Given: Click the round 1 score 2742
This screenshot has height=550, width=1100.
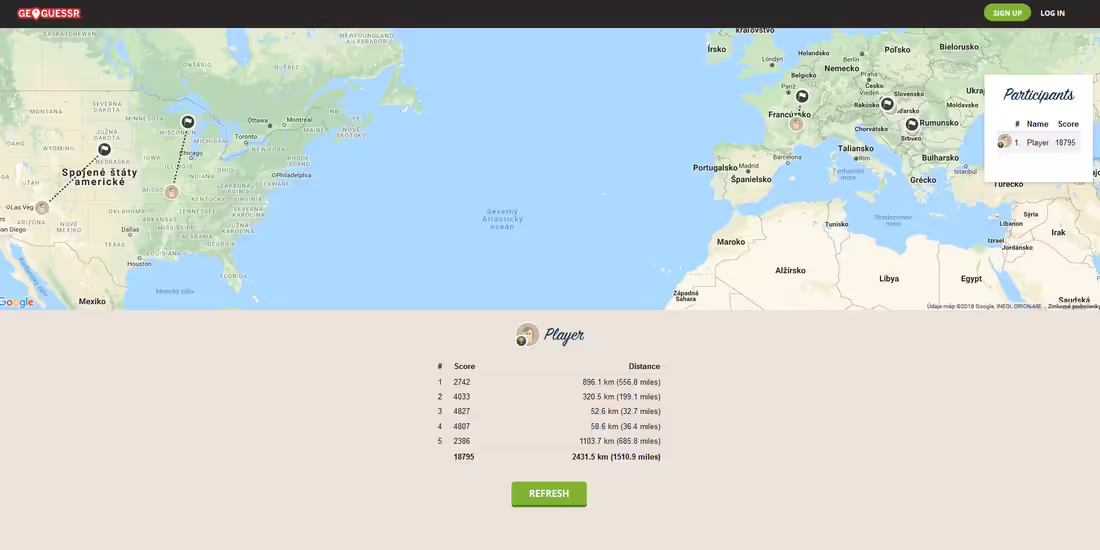Looking at the screenshot, I should [462, 382].
